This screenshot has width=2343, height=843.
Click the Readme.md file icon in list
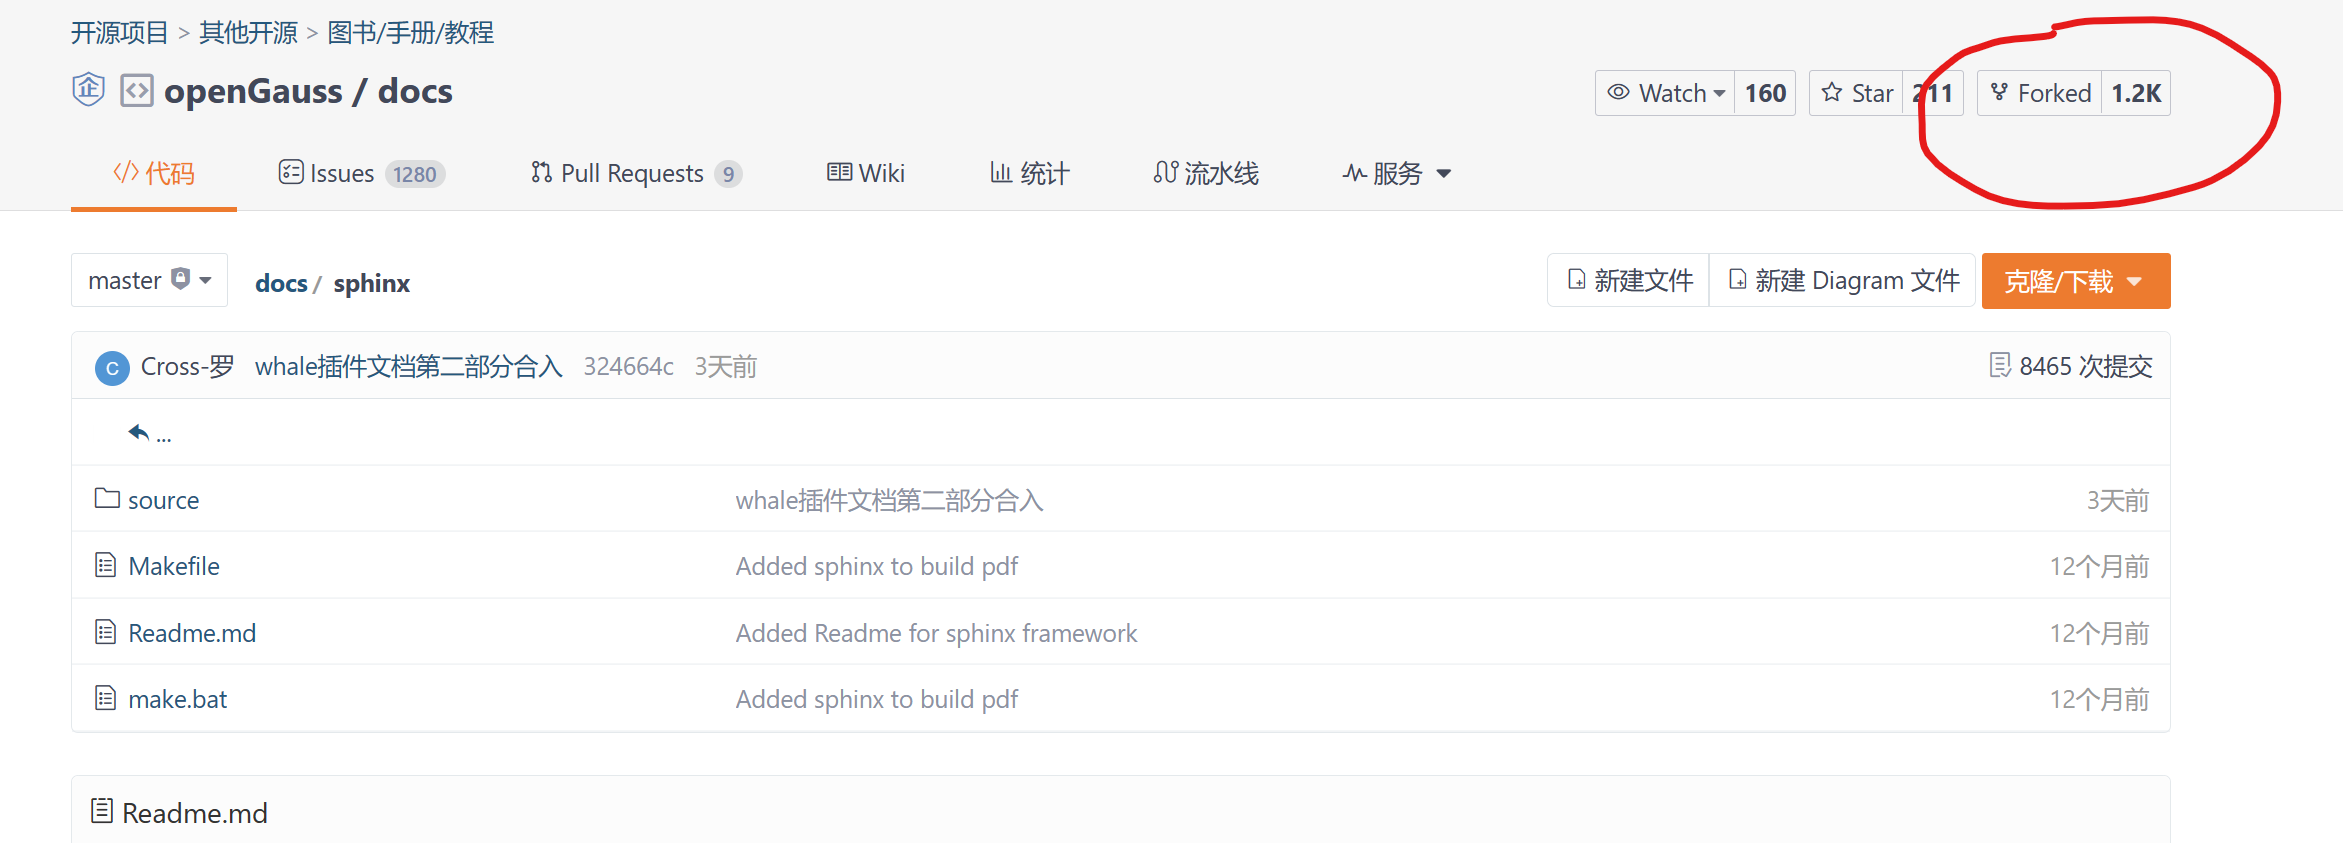[x=106, y=632]
